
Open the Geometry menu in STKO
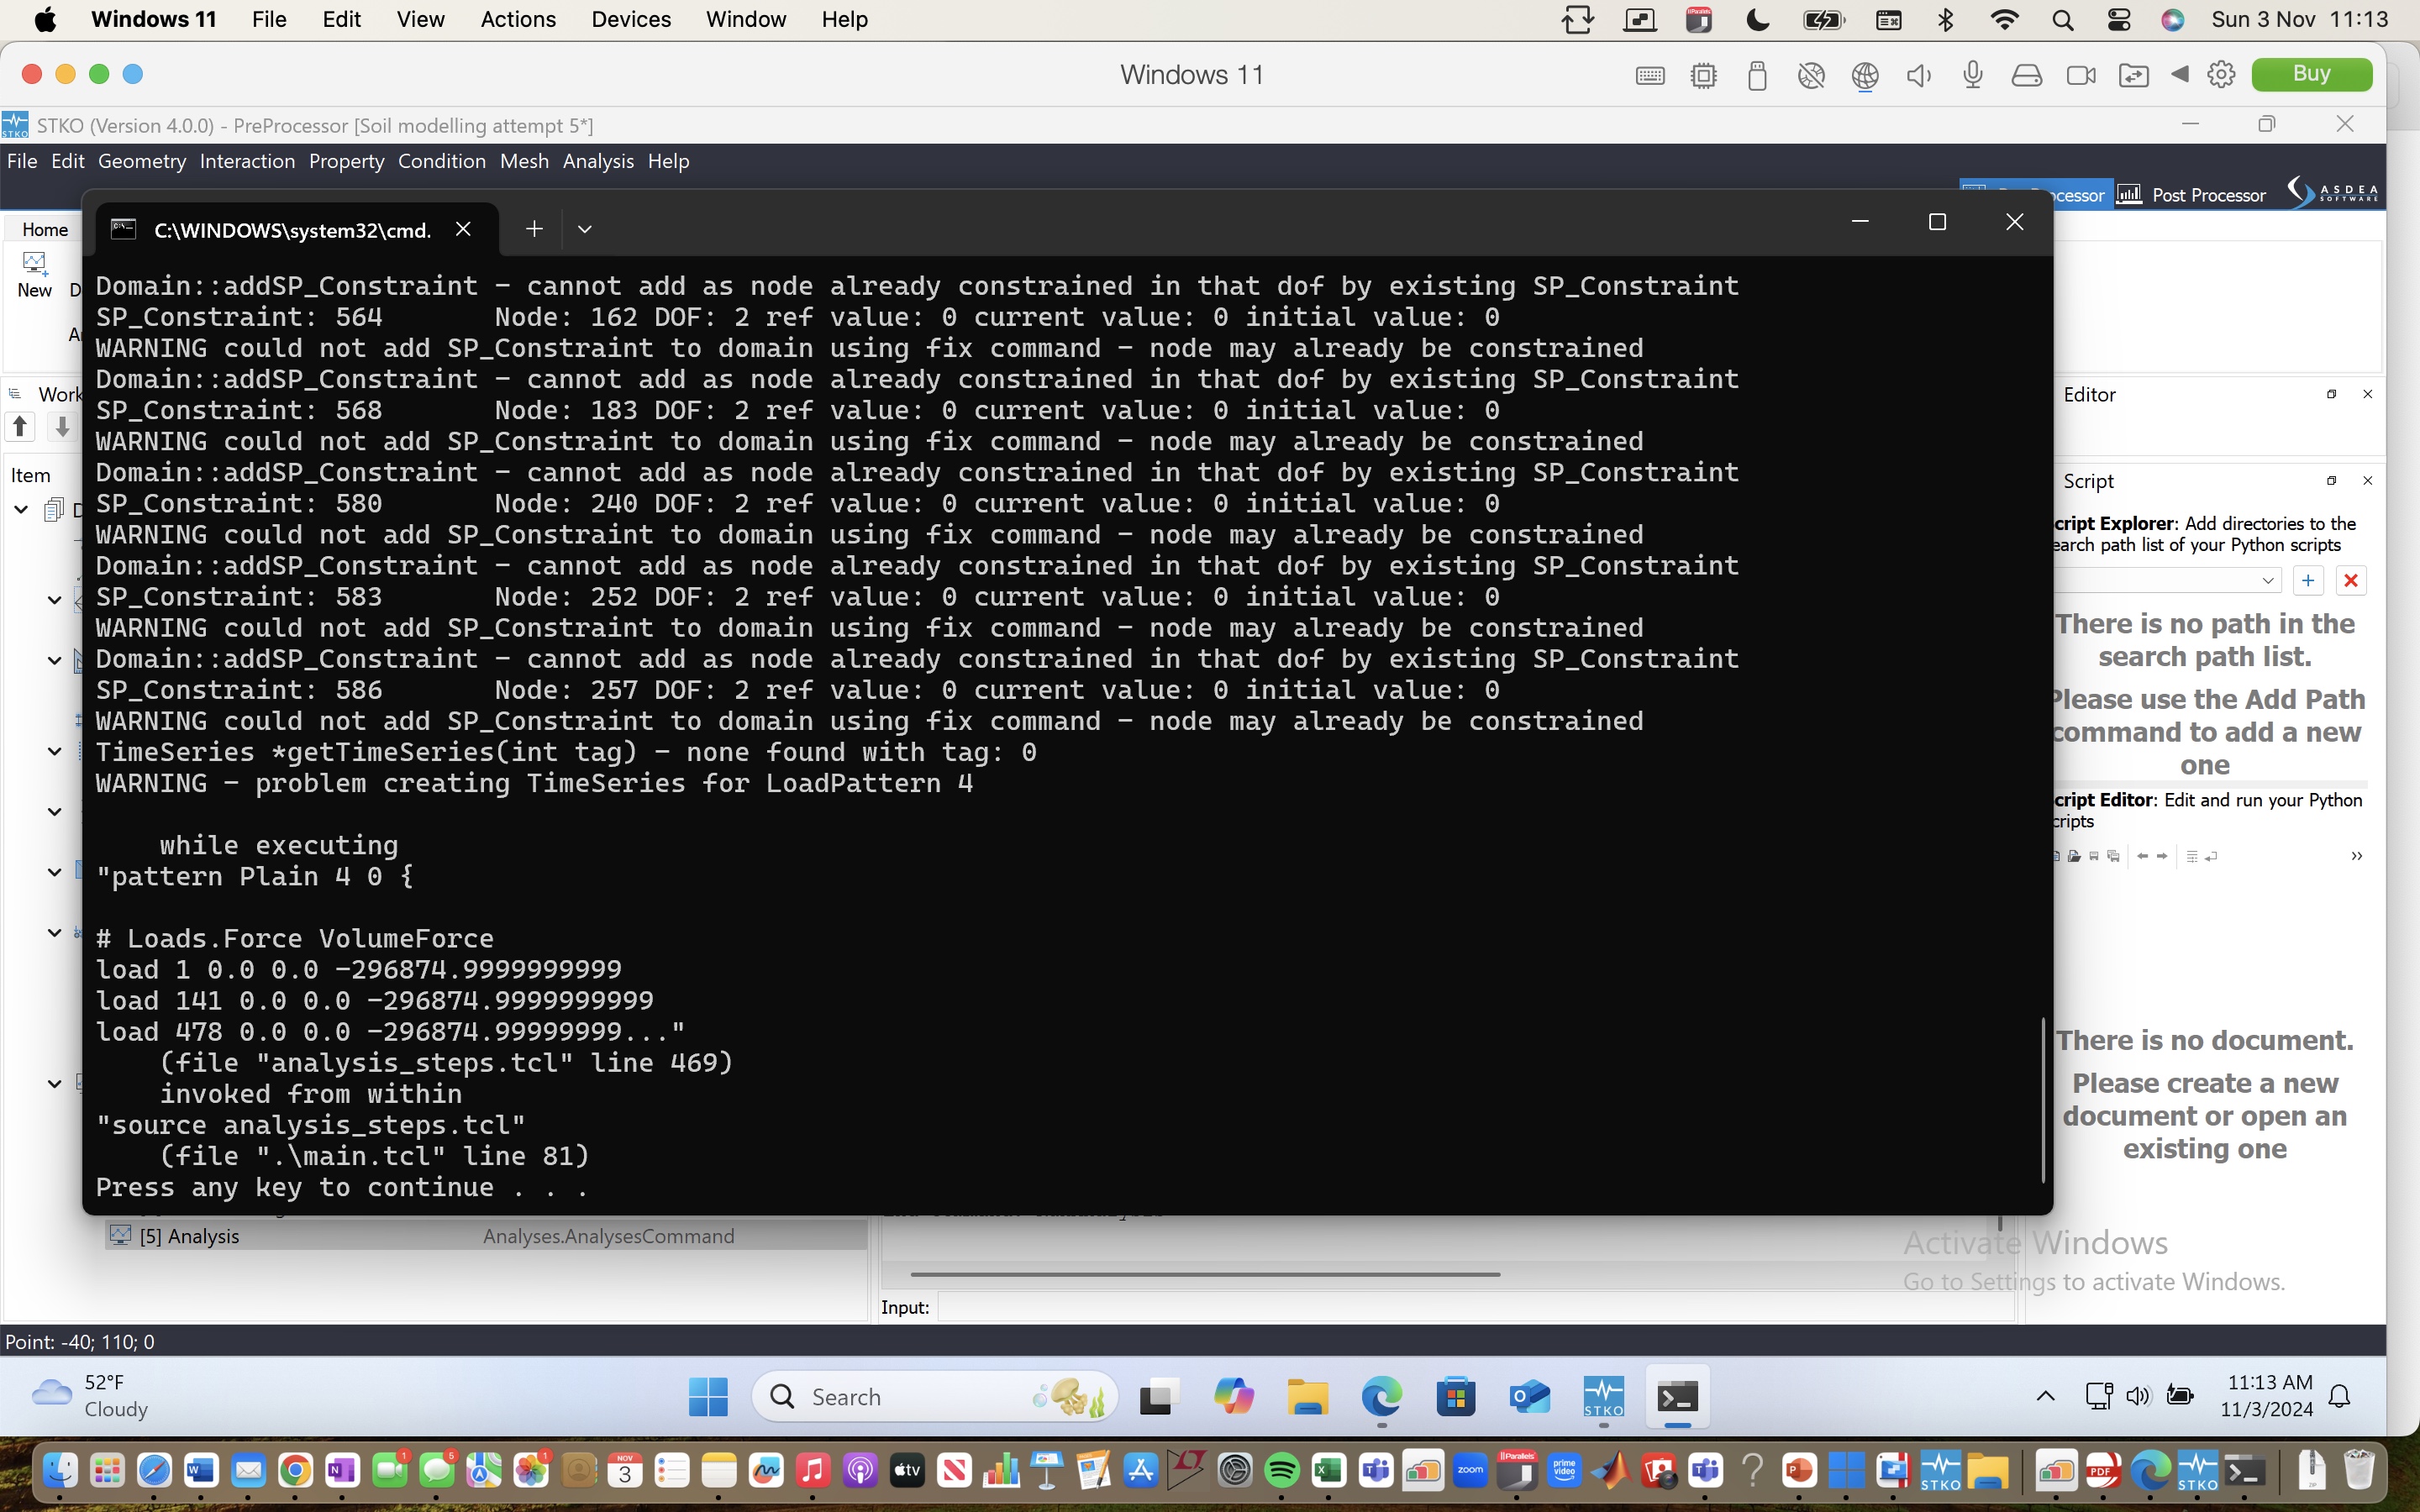click(x=141, y=161)
